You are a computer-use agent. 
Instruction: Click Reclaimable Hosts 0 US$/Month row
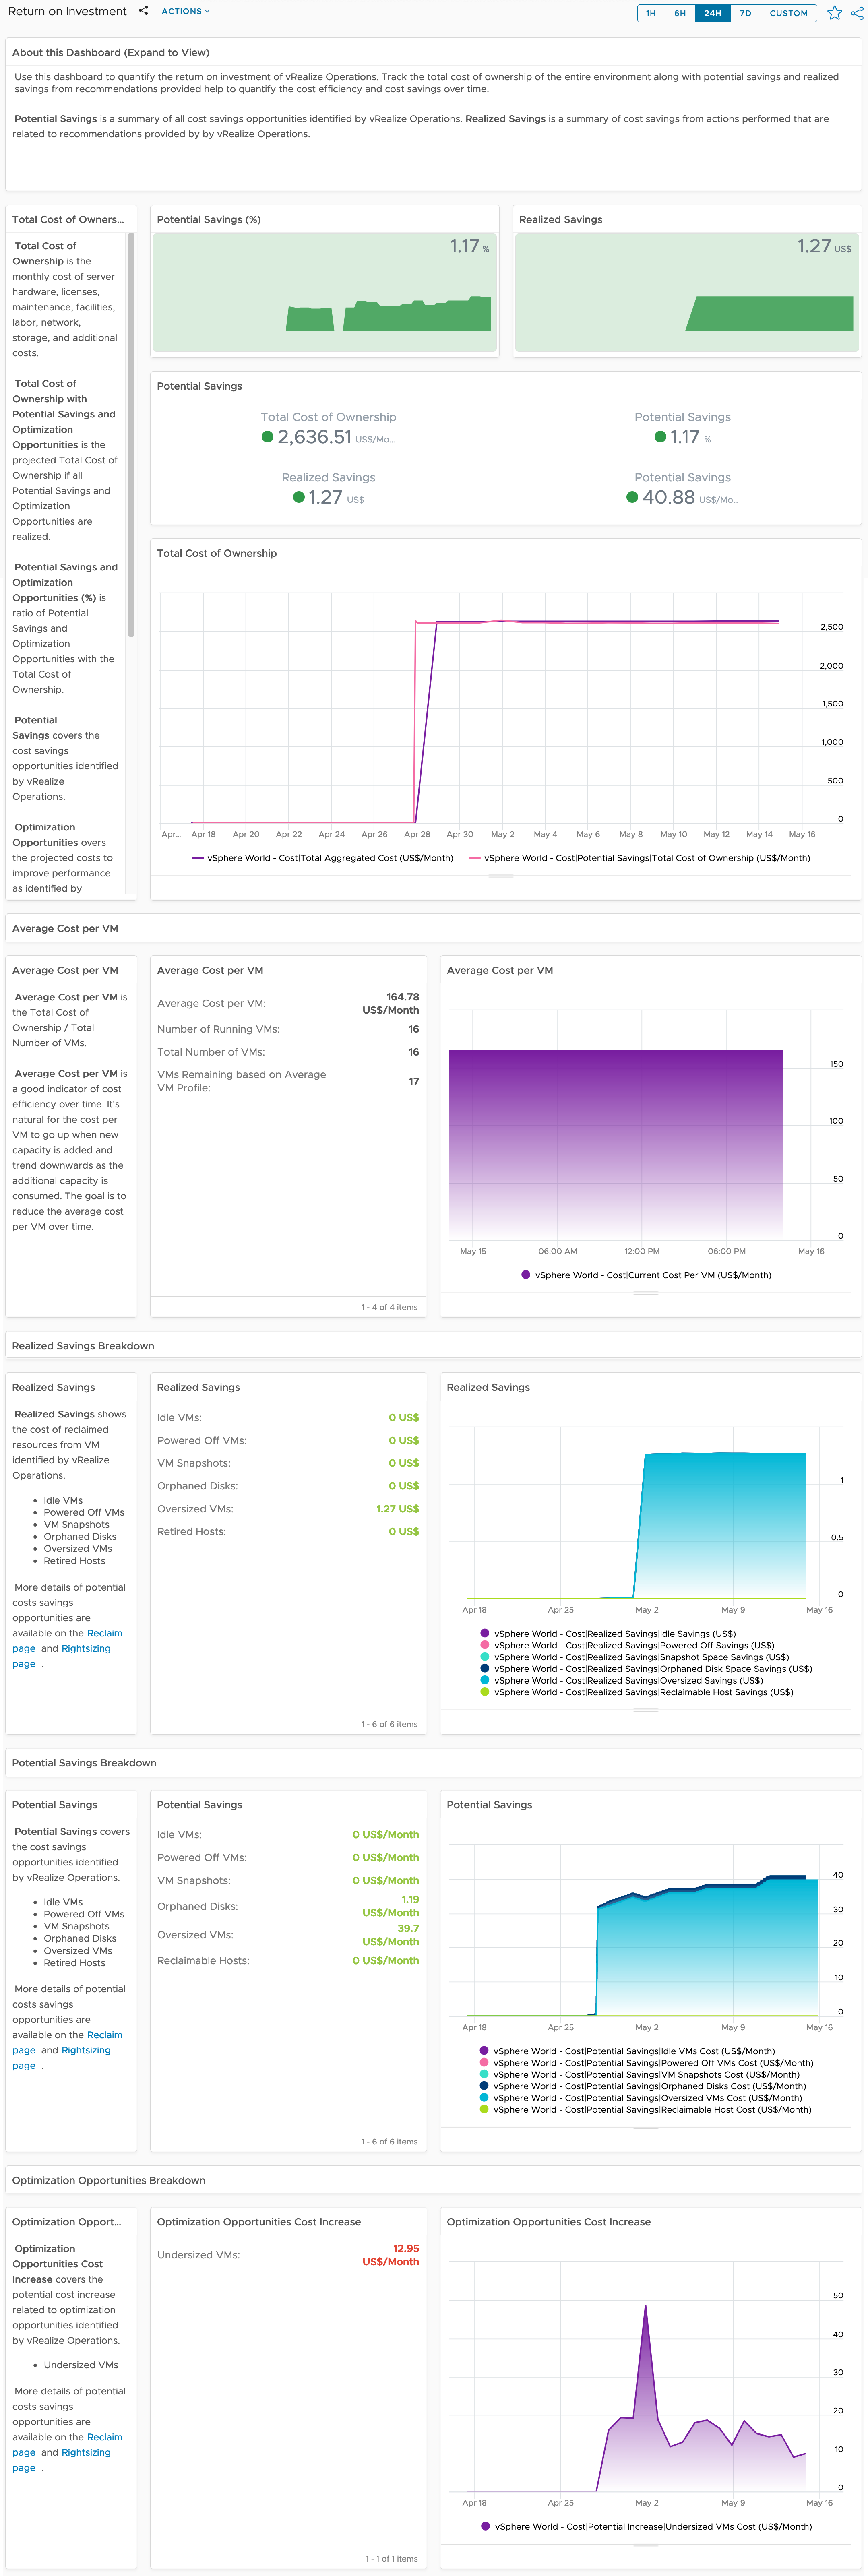click(x=288, y=1961)
